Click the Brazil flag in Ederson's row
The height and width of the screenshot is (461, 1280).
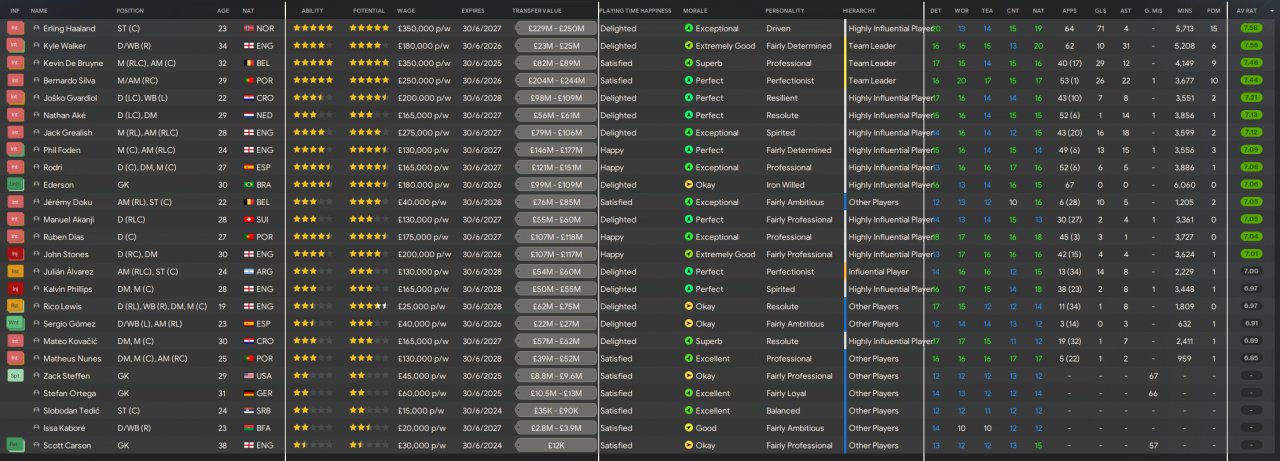pyautogui.click(x=249, y=185)
